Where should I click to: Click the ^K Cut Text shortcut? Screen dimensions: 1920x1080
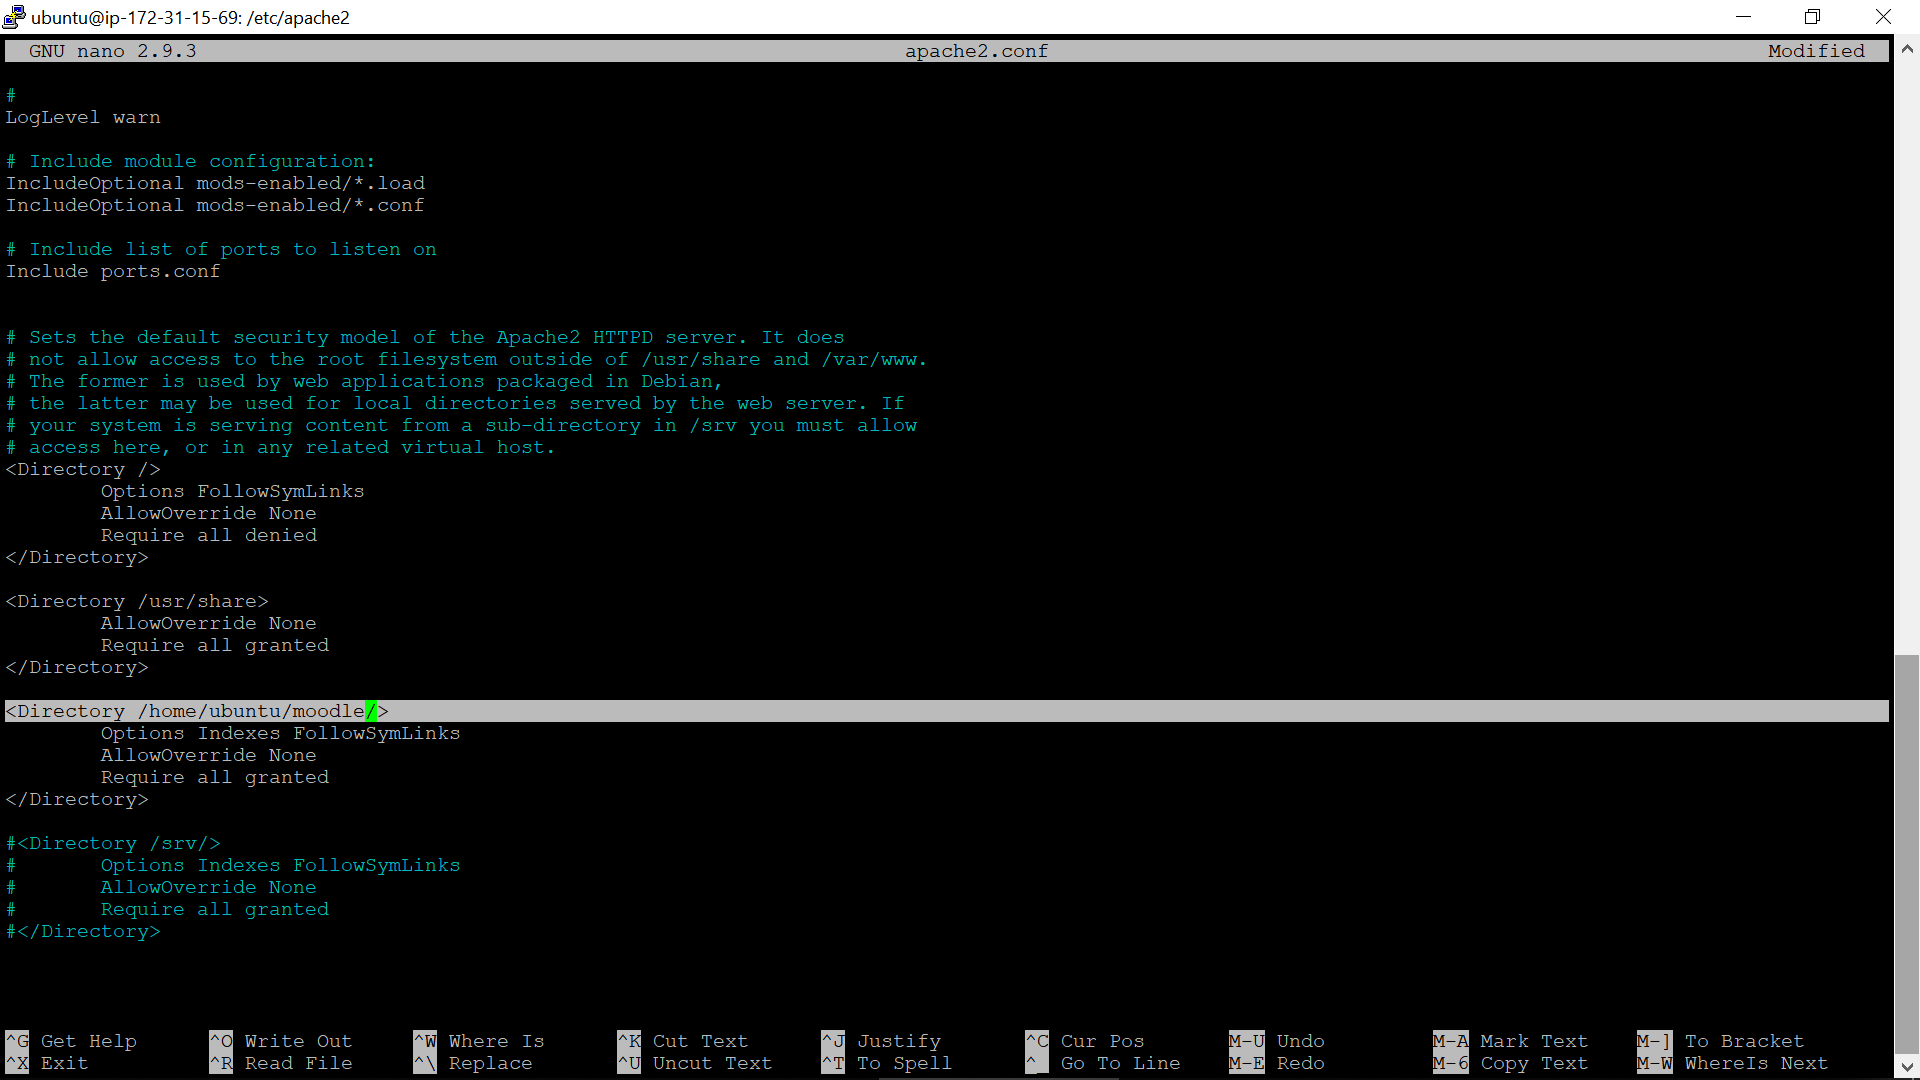click(x=682, y=1041)
